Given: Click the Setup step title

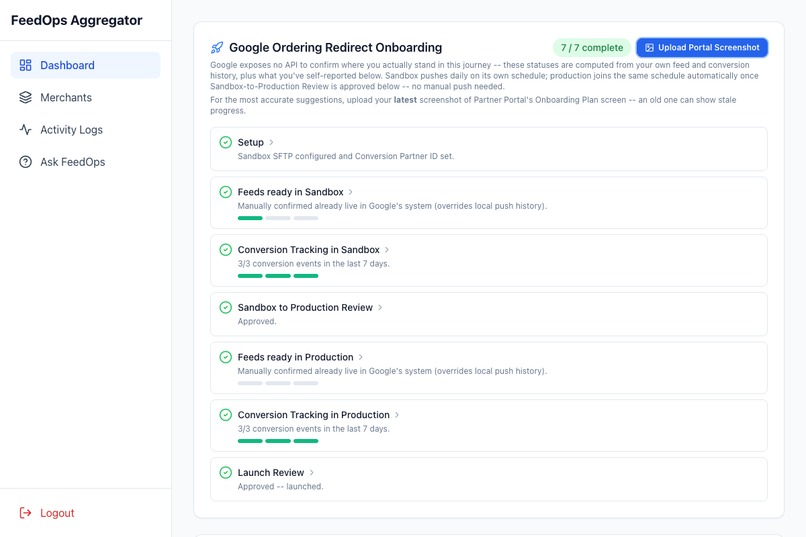Looking at the screenshot, I should coord(250,142).
